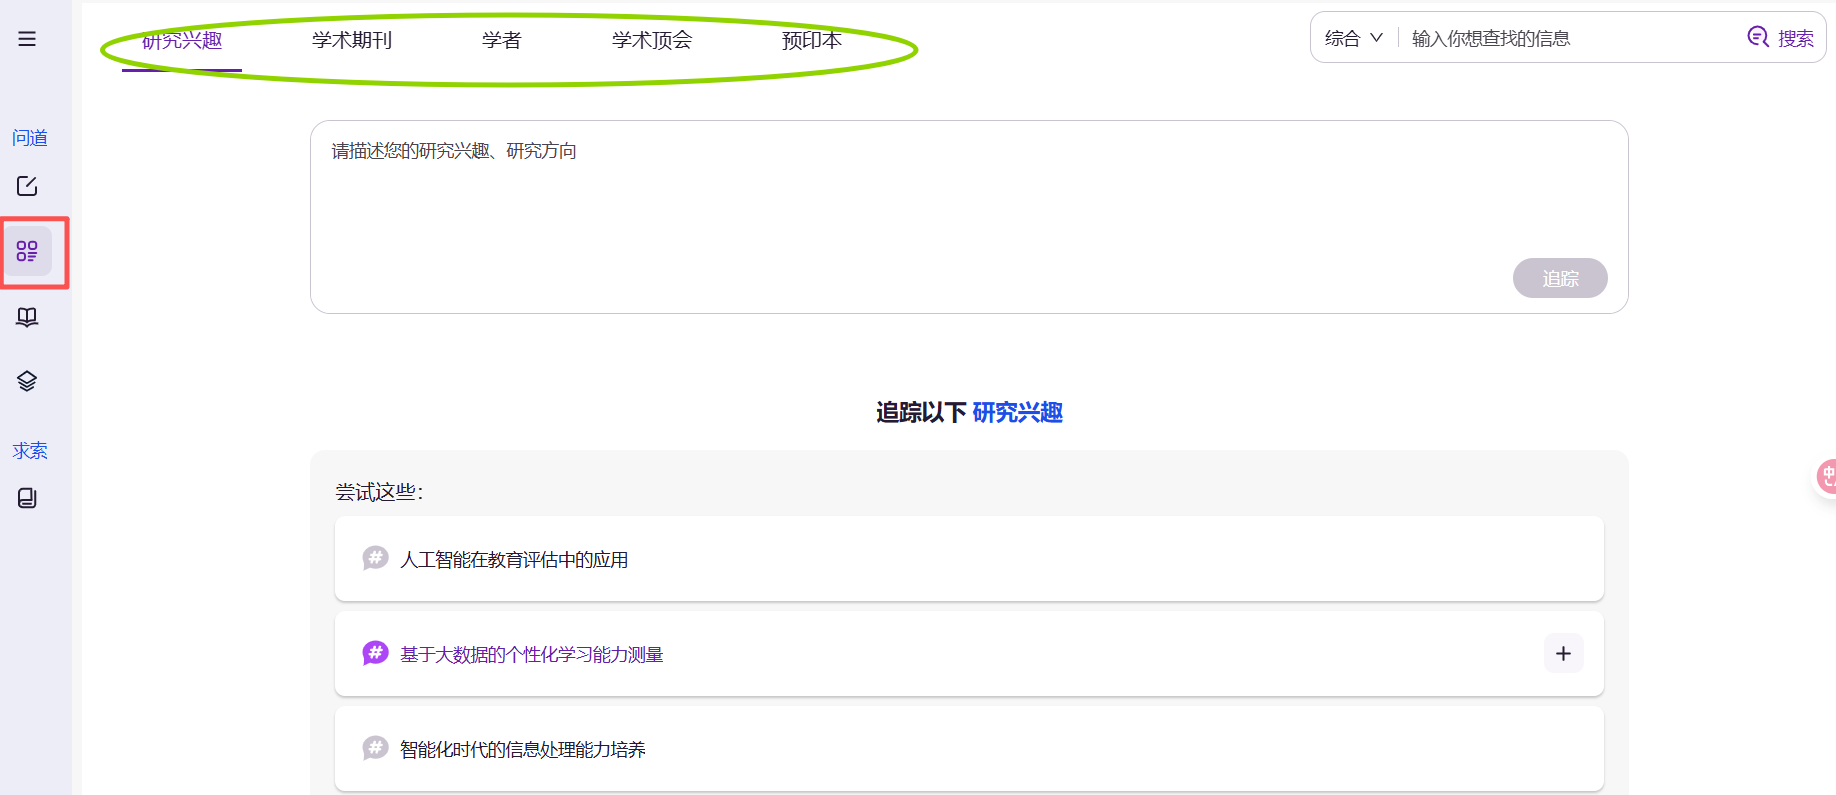Image resolution: width=1836 pixels, height=795 pixels.
Task: Click the book icon below 求索
Action: (x=27, y=498)
